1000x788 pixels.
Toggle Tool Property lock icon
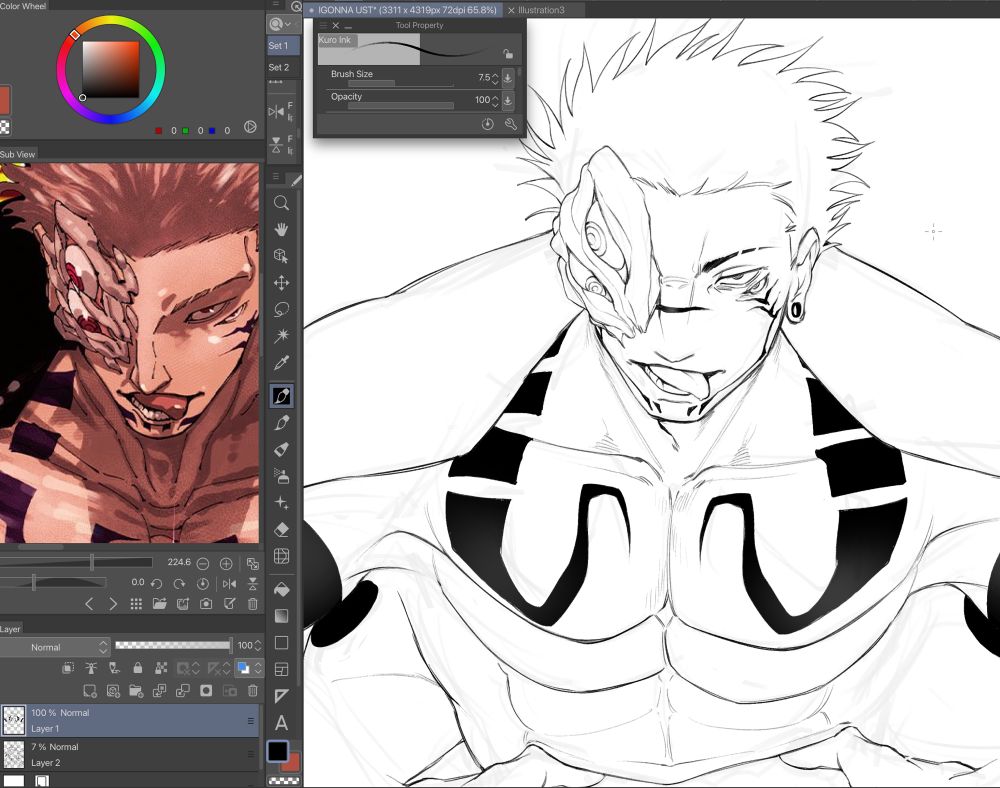coord(508,54)
